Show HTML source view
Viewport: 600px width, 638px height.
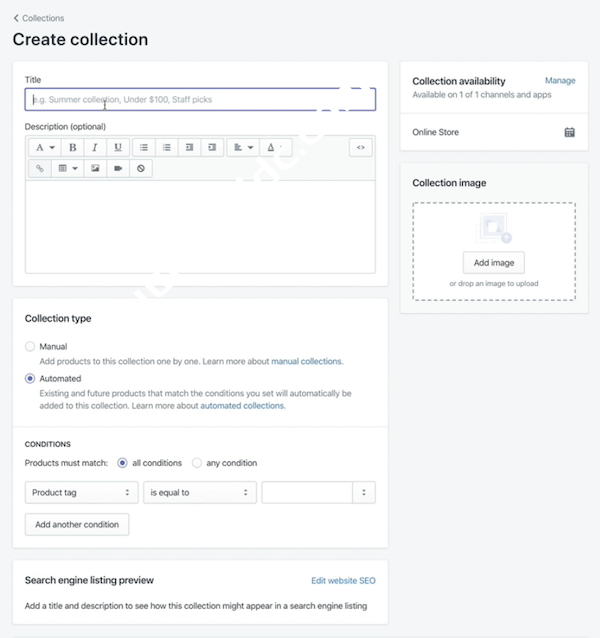point(361,148)
